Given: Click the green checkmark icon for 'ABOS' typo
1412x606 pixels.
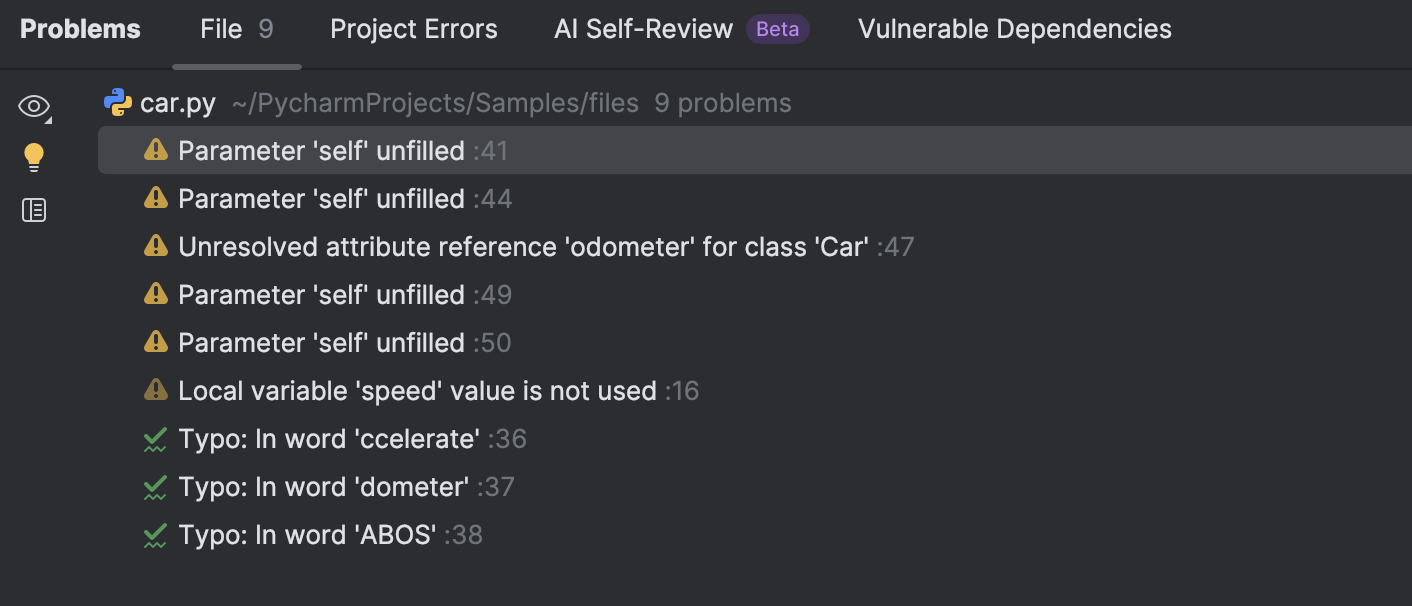Looking at the screenshot, I should coord(157,534).
